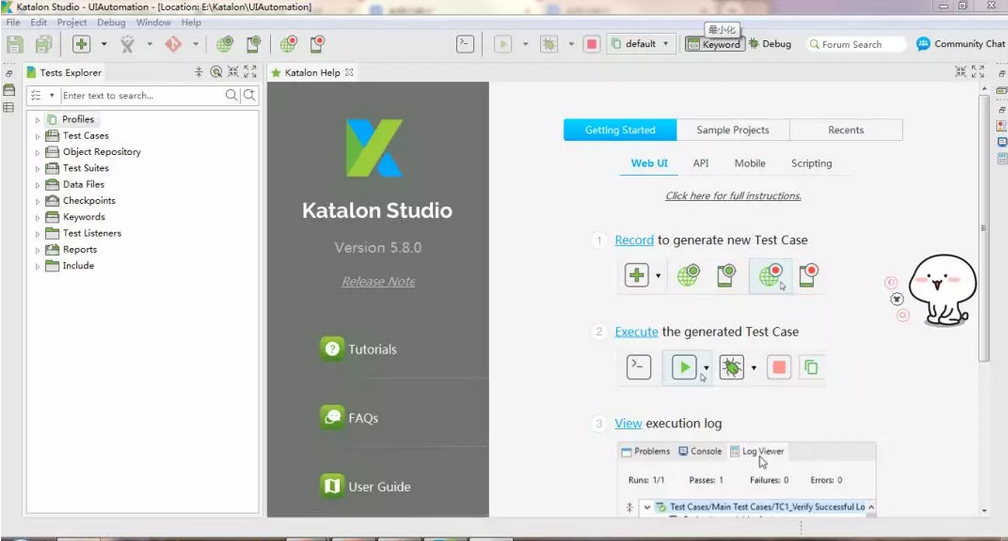Image resolution: width=1008 pixels, height=541 pixels.
Task: Click the orange Git icon in the toolbar
Action: point(173,44)
